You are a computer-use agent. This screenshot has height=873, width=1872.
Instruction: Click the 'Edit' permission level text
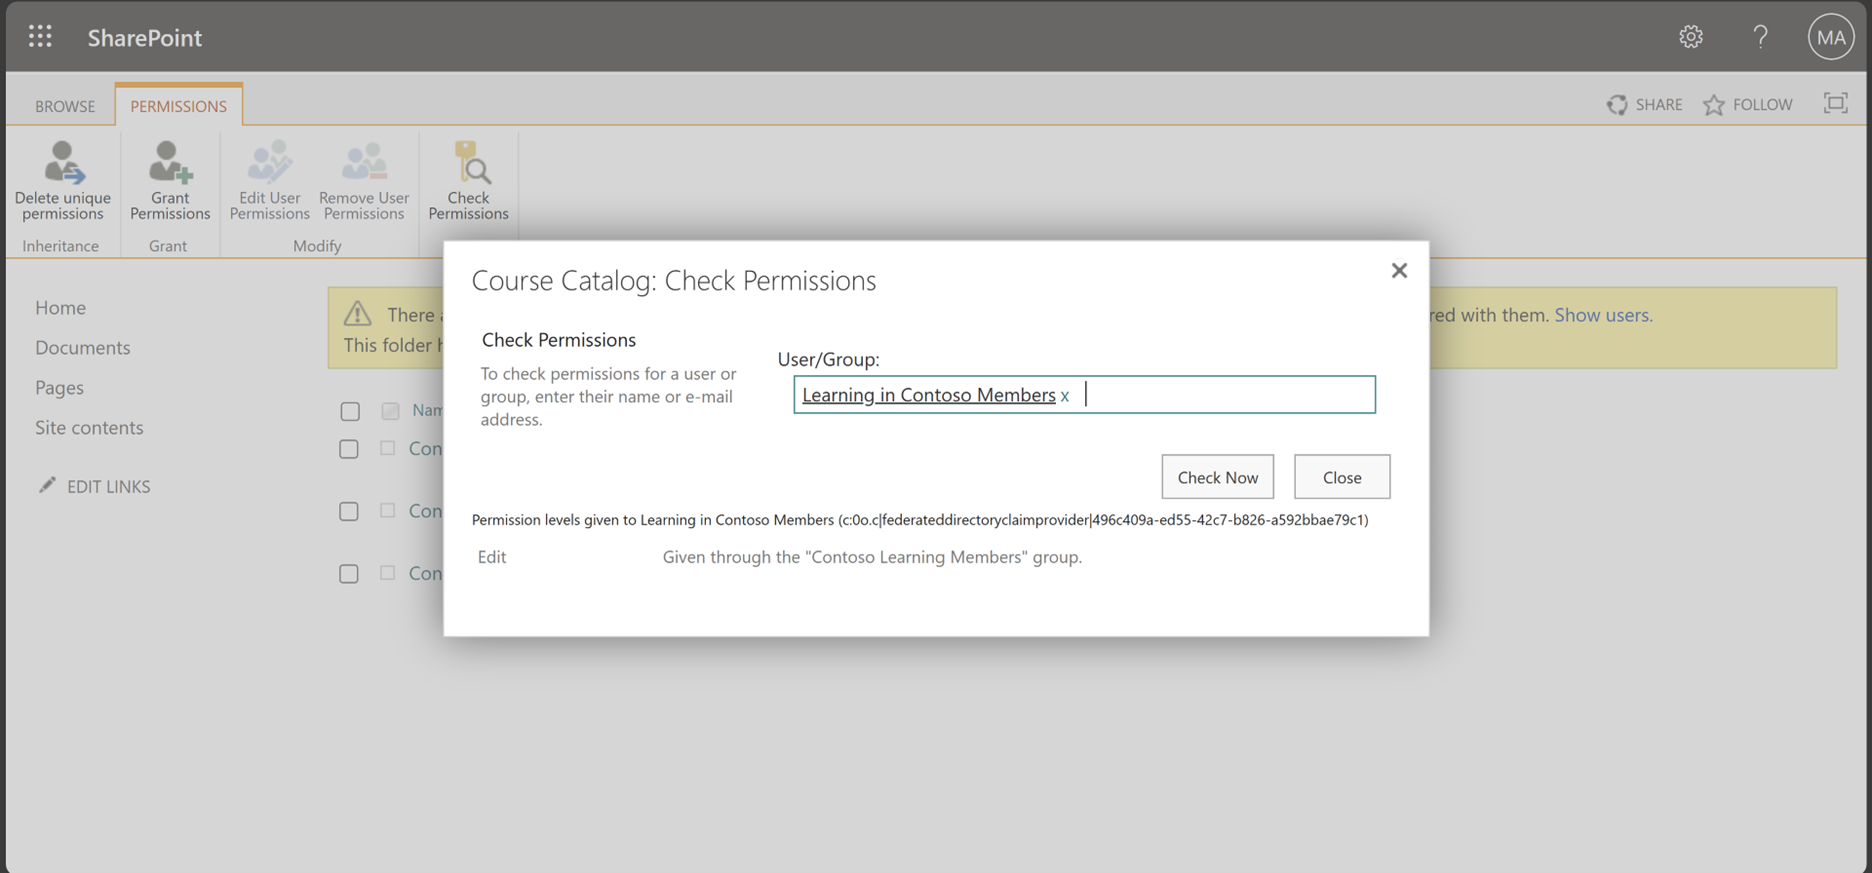[492, 557]
